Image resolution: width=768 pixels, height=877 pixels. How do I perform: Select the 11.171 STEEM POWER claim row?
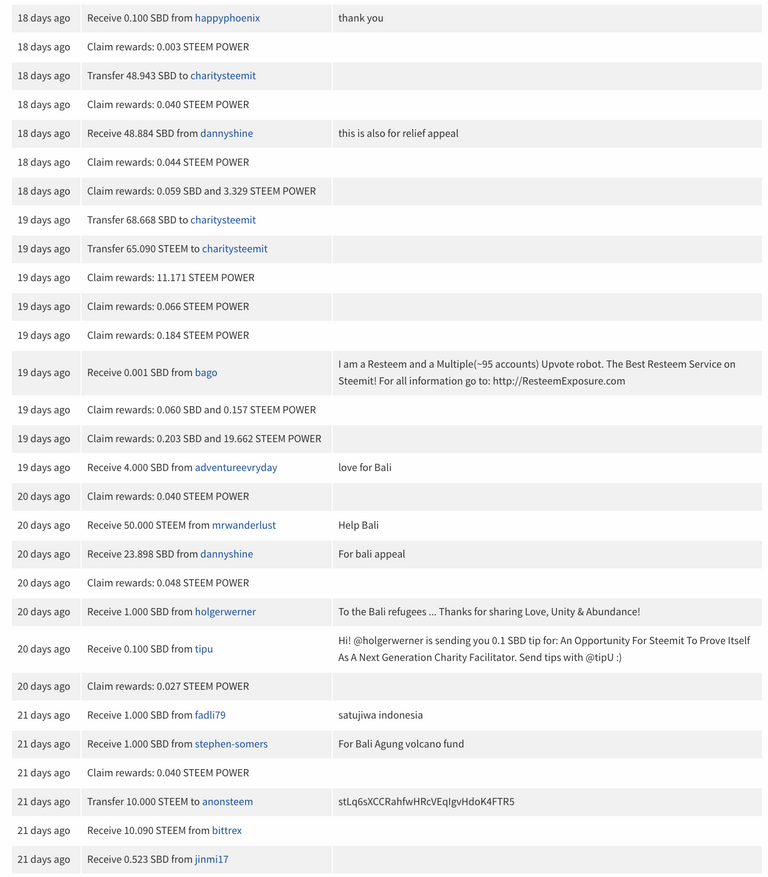pyautogui.click(x=387, y=277)
